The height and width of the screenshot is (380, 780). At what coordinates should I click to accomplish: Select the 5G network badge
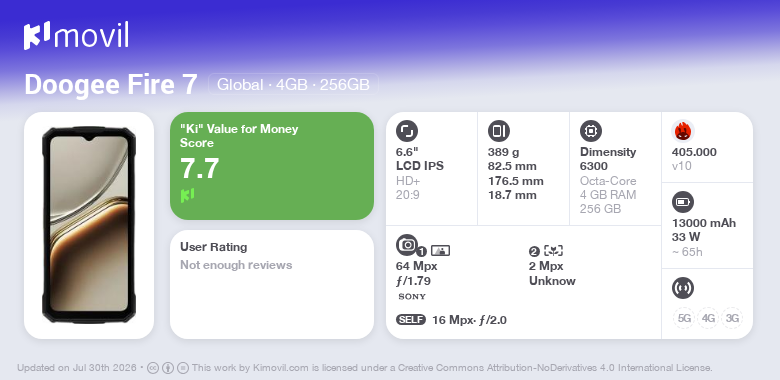(684, 318)
